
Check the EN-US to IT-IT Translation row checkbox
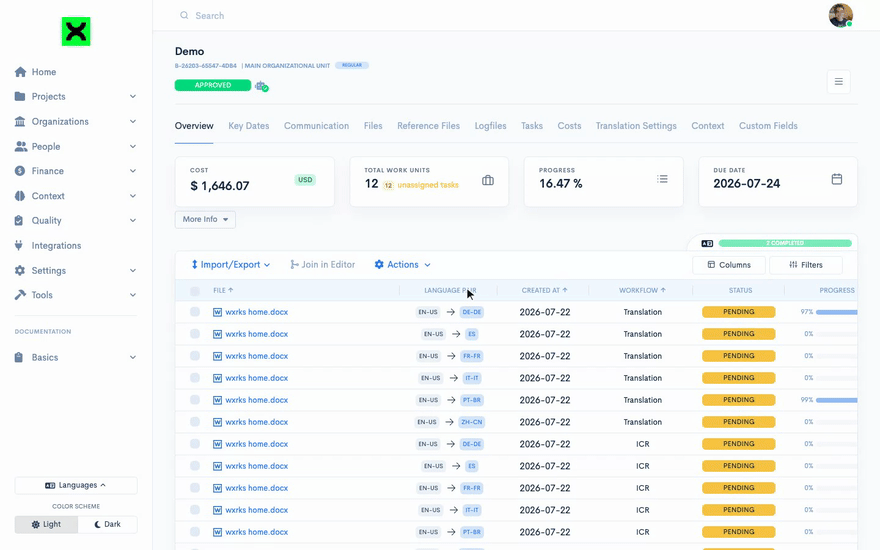pos(195,378)
